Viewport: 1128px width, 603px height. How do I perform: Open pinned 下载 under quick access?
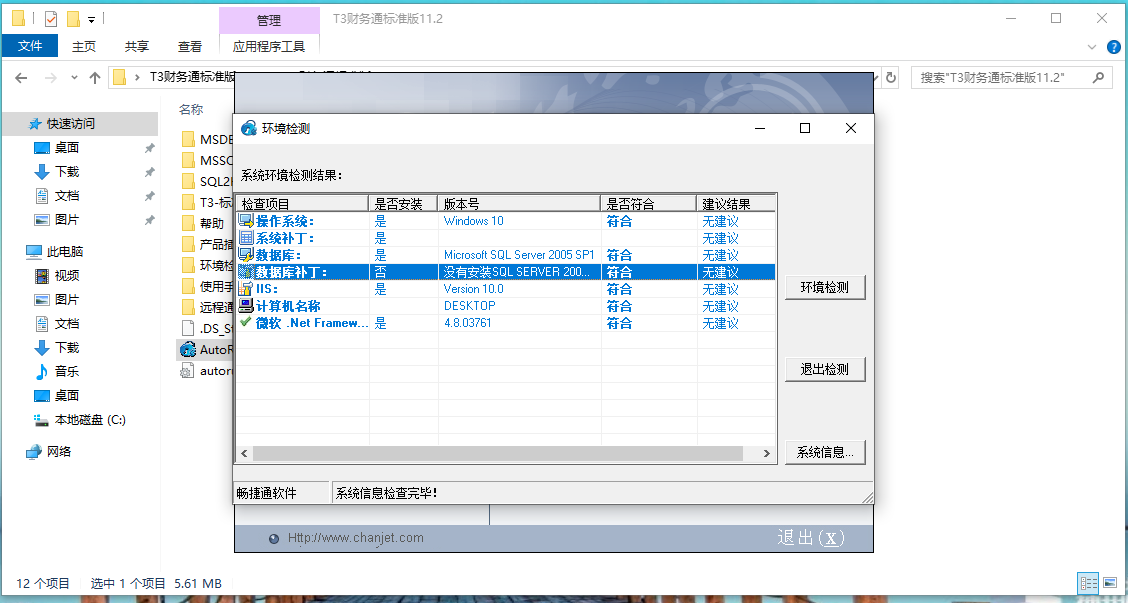point(67,171)
